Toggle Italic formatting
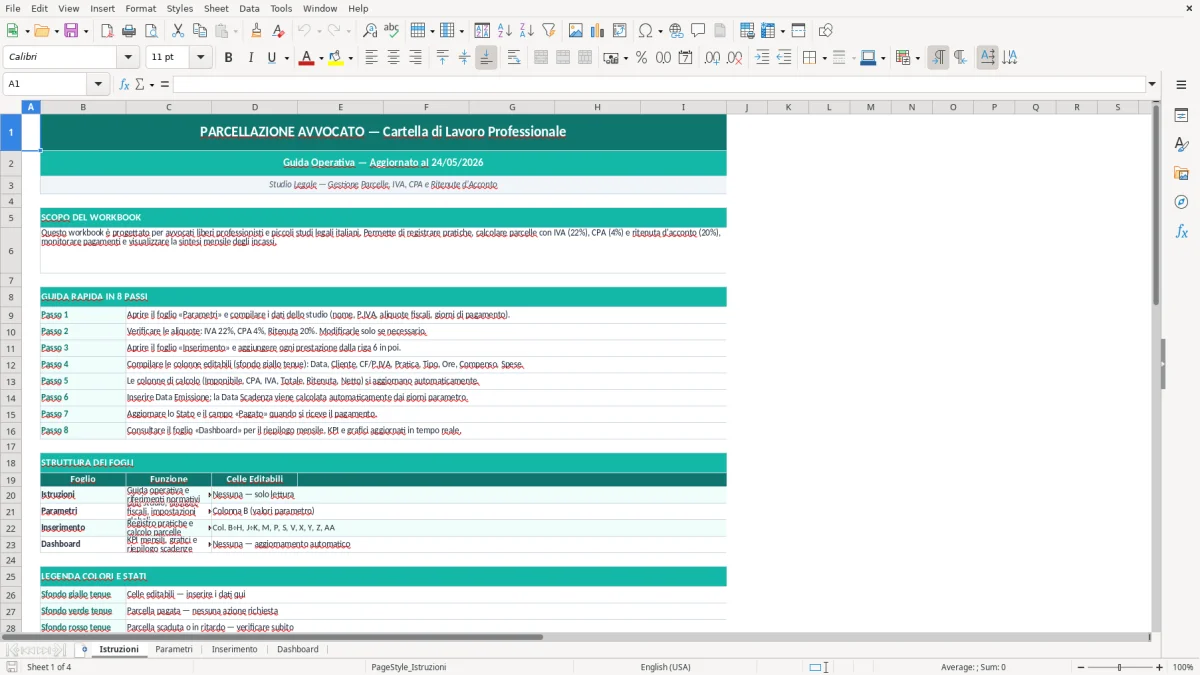The width and height of the screenshot is (1200, 675). tap(250, 58)
